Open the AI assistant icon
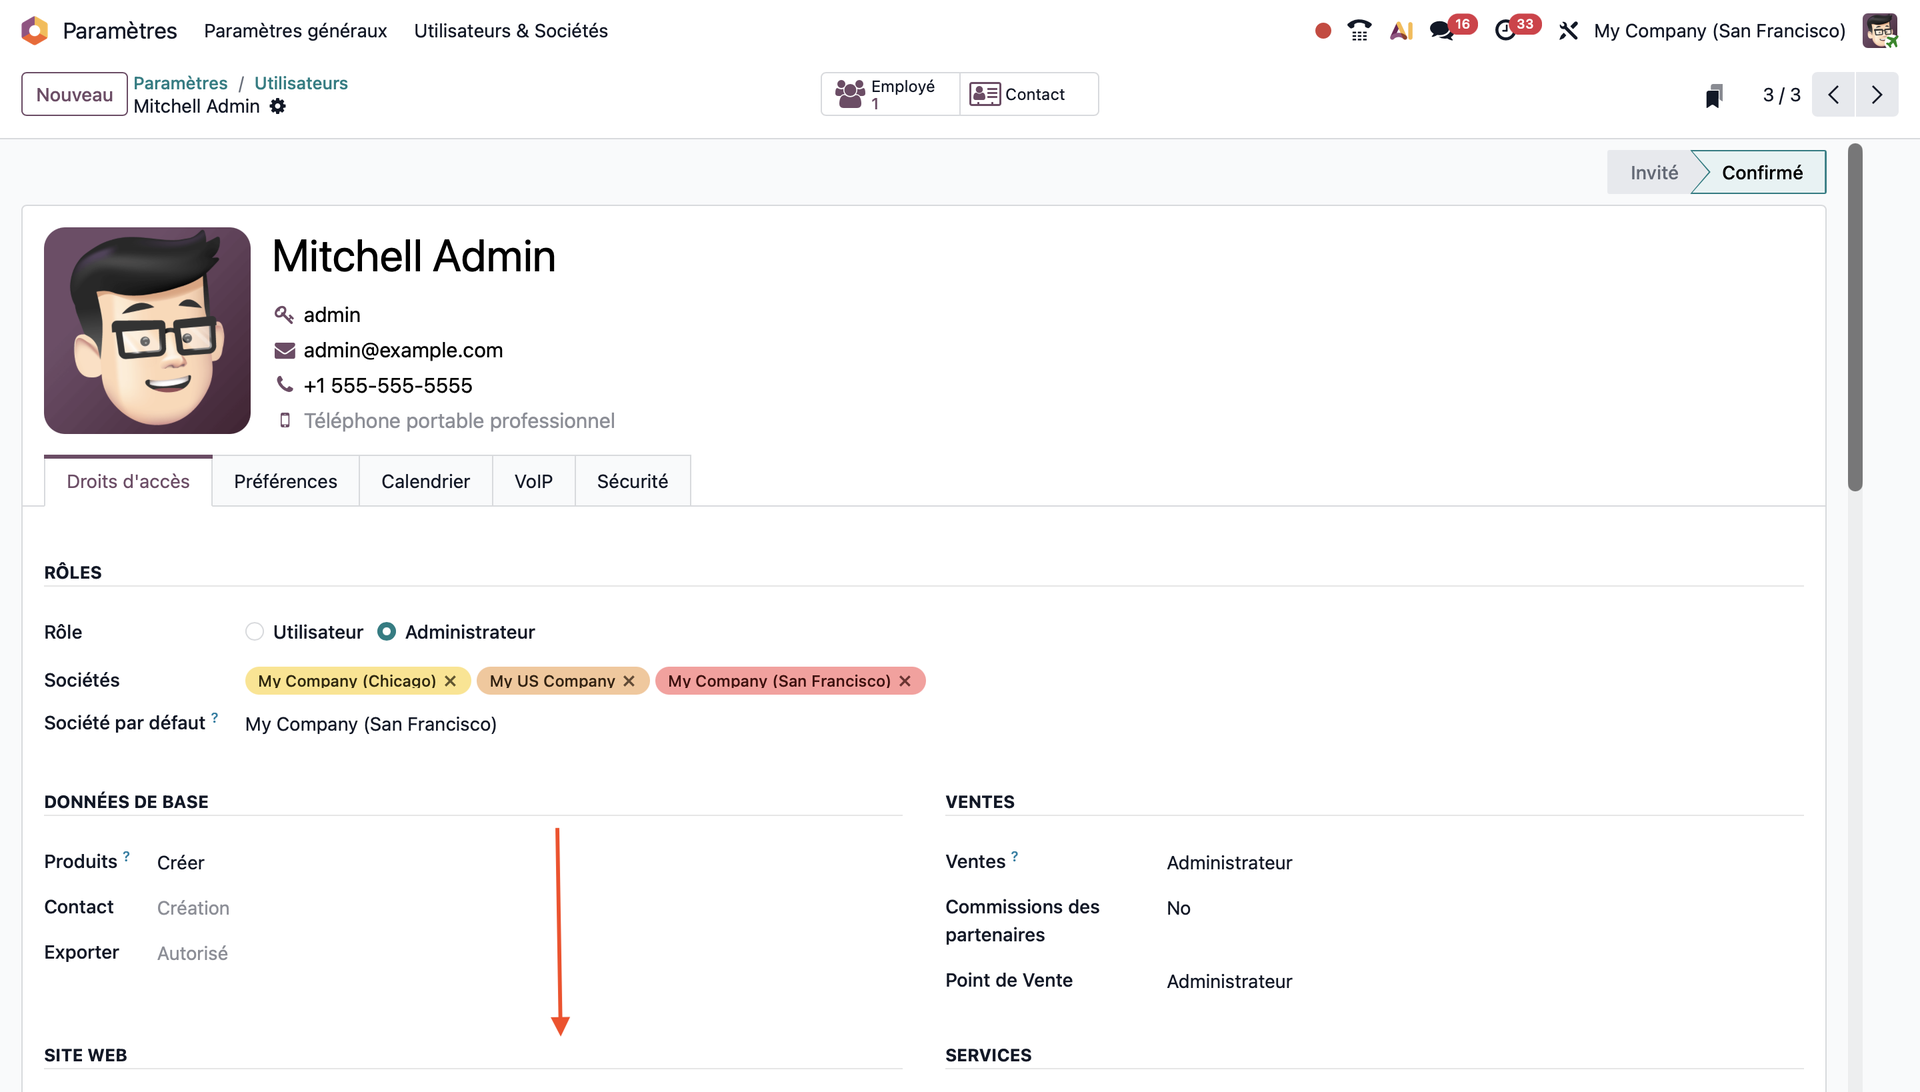This screenshot has width=1920, height=1092. [x=1401, y=31]
